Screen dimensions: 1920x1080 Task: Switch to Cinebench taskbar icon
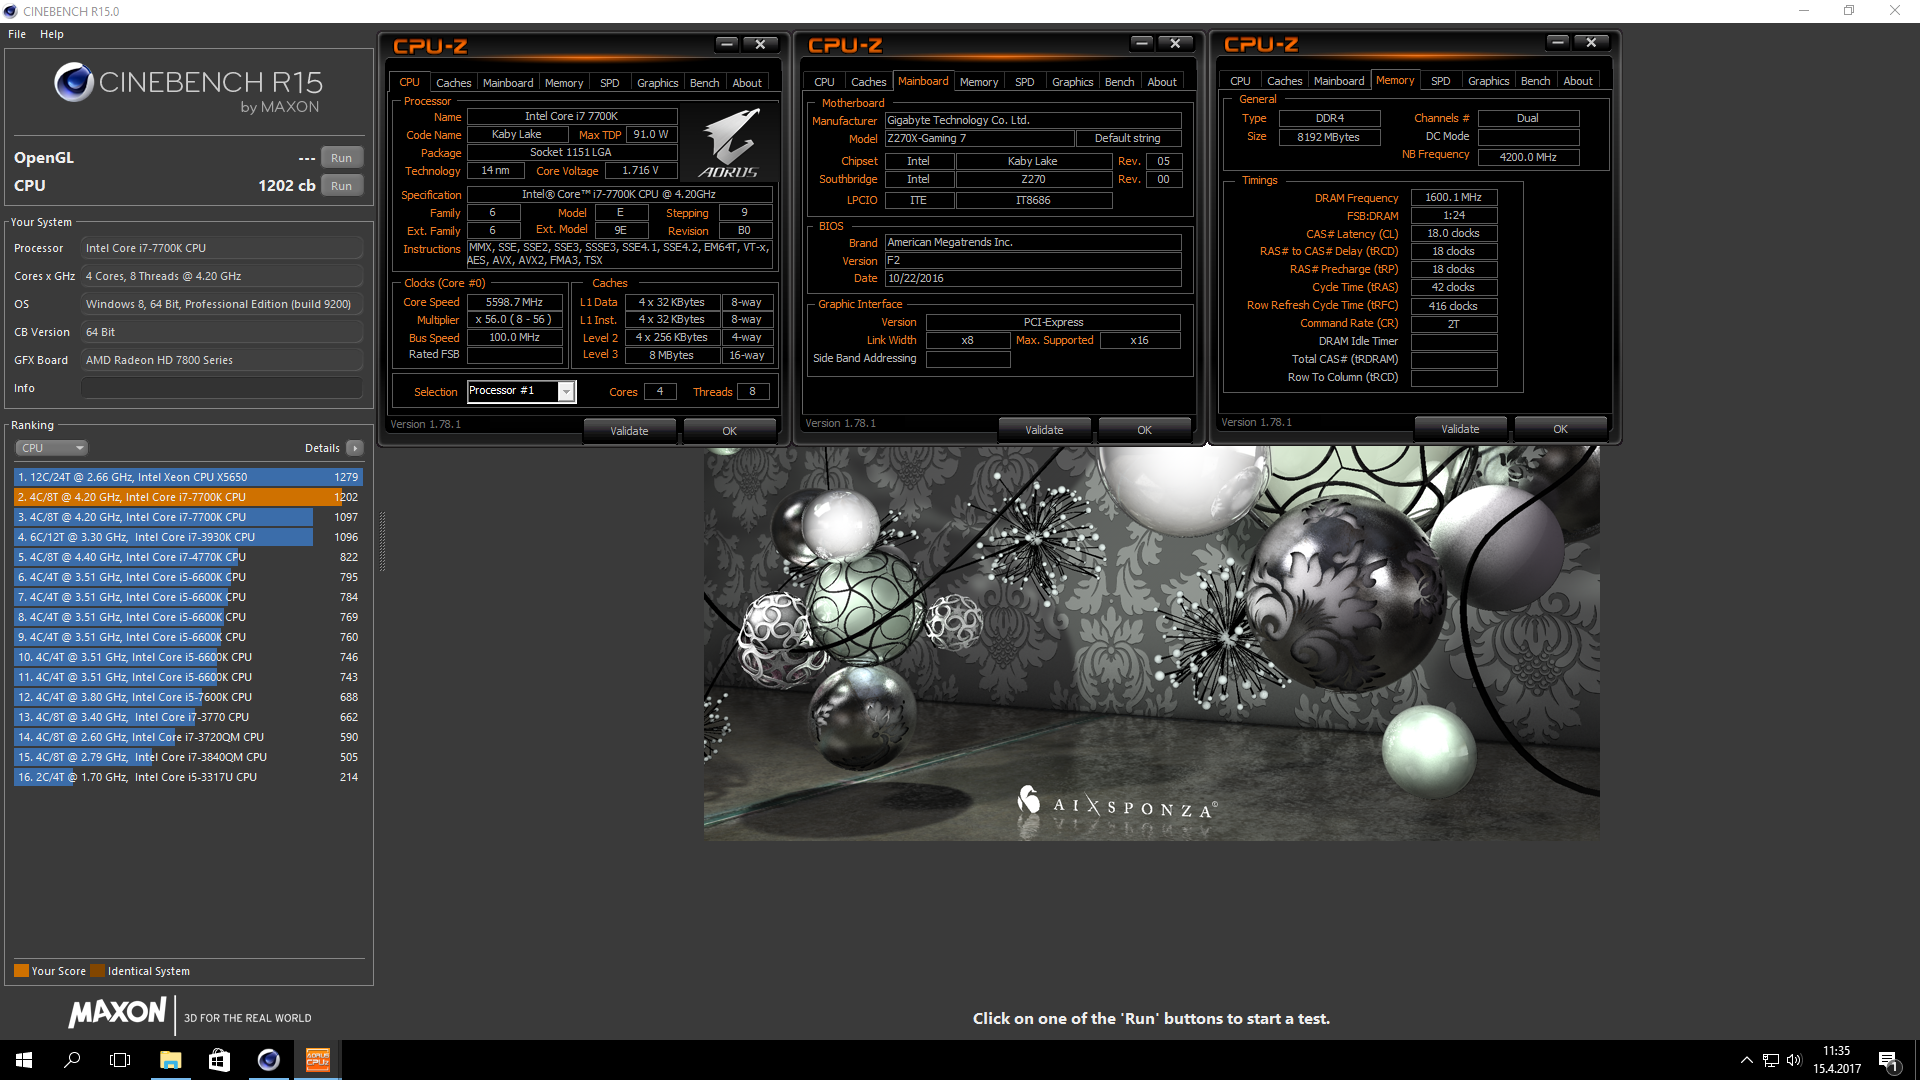[x=268, y=1060]
